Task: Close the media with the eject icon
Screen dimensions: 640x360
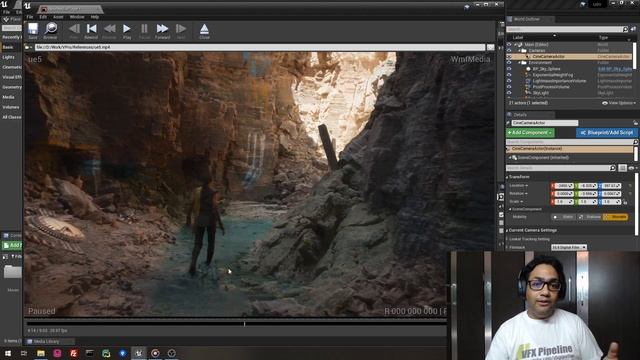Action: tap(204, 31)
